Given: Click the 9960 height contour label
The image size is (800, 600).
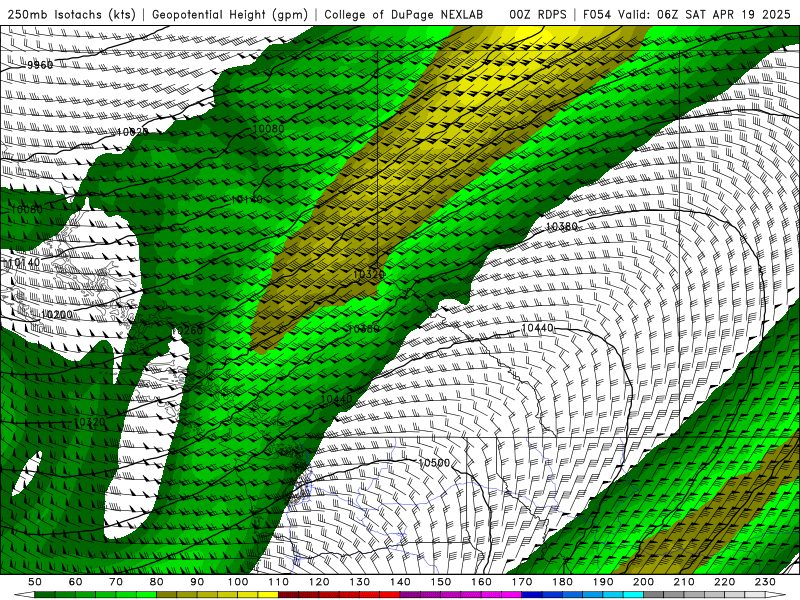Looking at the screenshot, I should point(40,65).
